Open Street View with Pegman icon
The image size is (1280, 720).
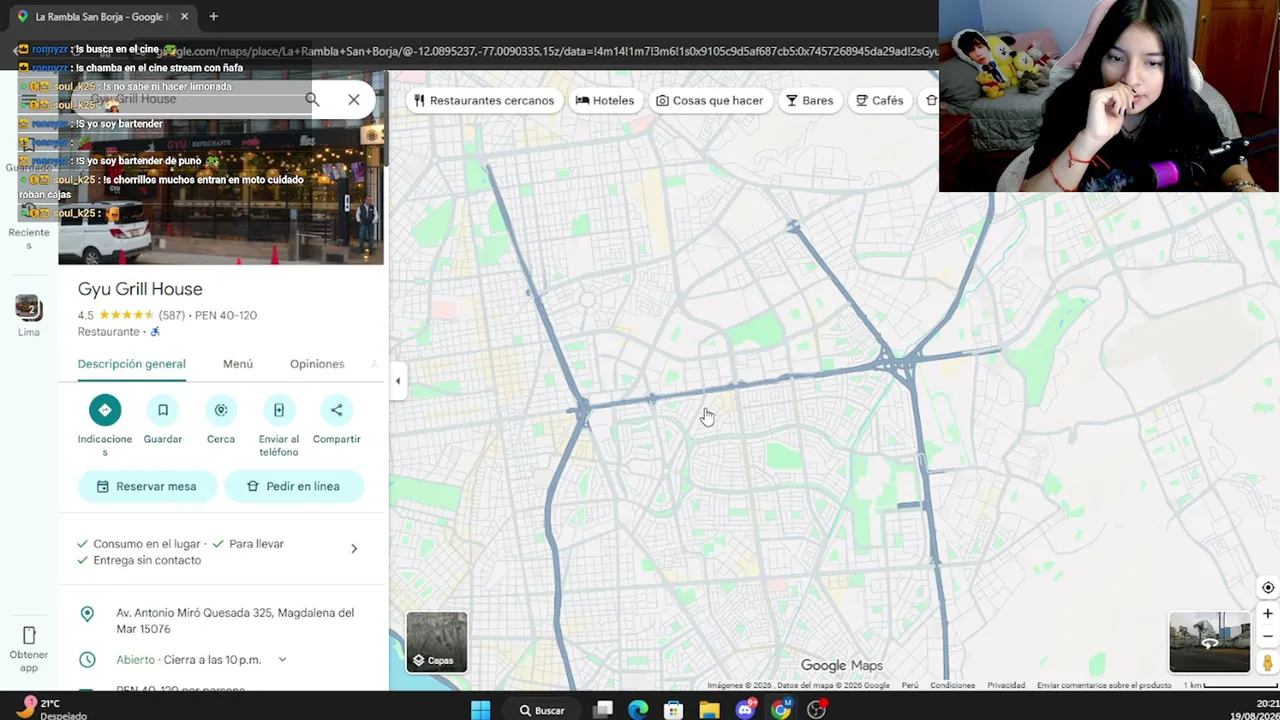pyautogui.click(x=1268, y=663)
